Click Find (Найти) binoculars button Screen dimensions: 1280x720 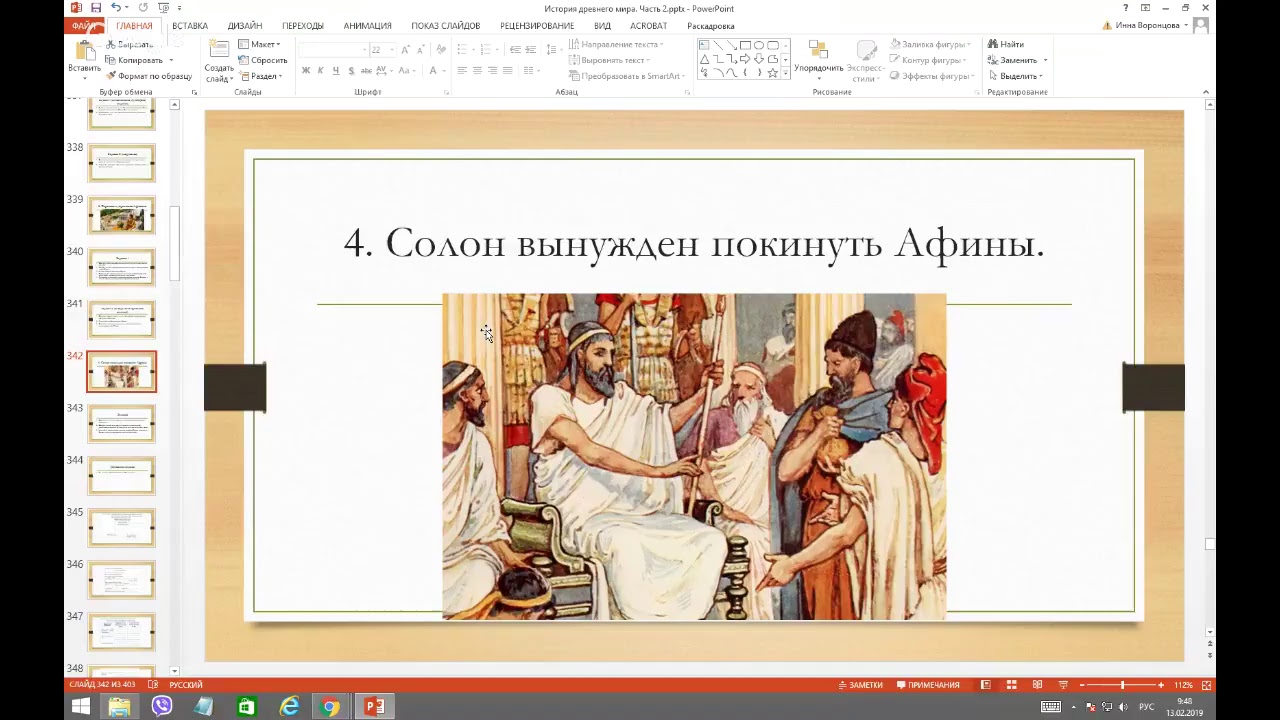1005,44
